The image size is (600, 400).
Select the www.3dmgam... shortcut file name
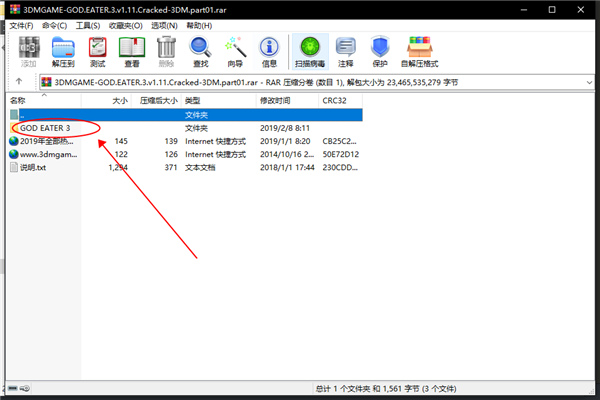click(x=49, y=154)
